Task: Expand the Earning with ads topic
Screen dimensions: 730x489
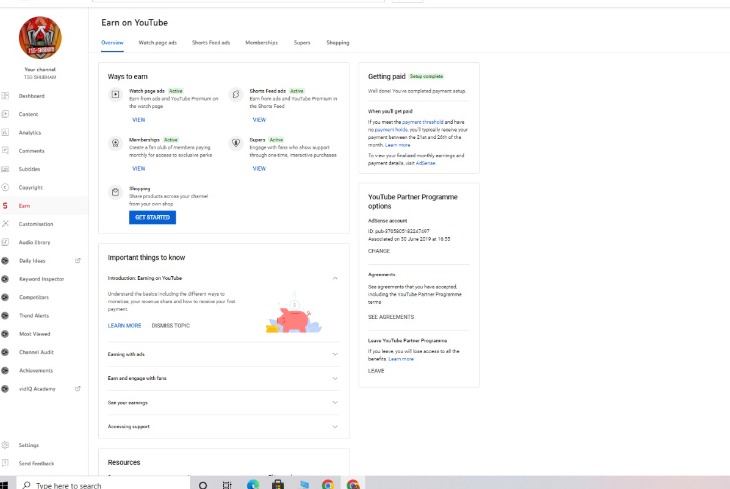Action: coord(335,354)
